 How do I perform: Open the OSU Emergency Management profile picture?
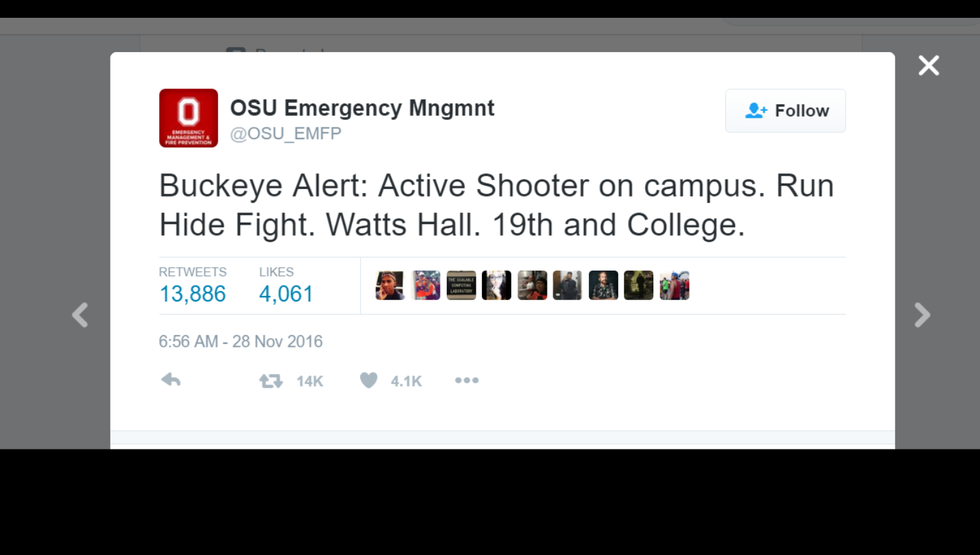pos(188,118)
